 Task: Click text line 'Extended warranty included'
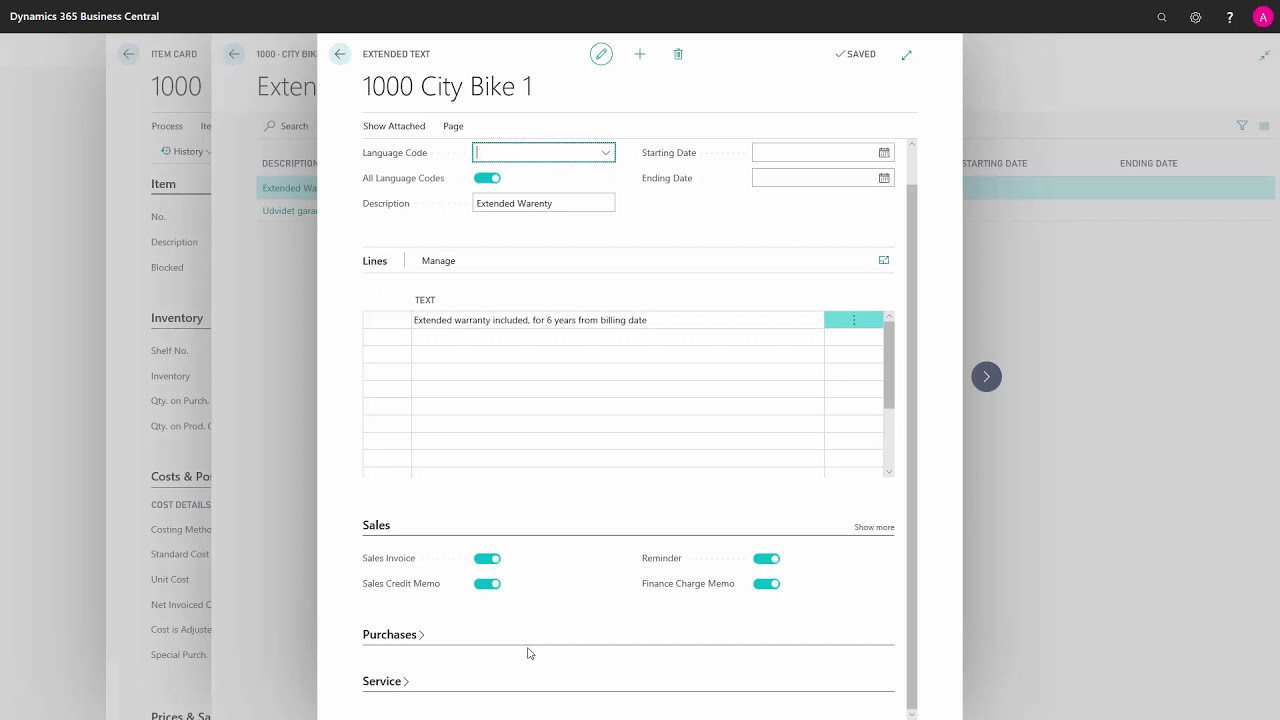click(x=617, y=320)
